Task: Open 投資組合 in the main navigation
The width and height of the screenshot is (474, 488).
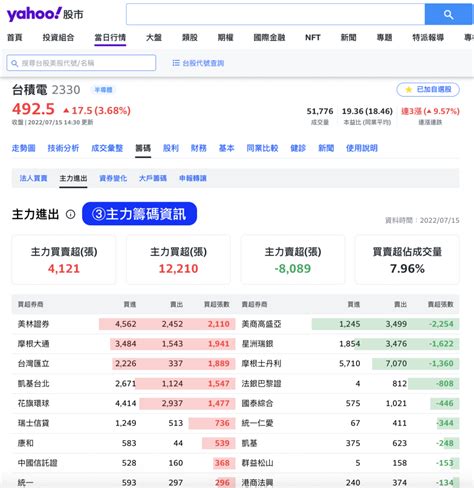Action: 58,37
